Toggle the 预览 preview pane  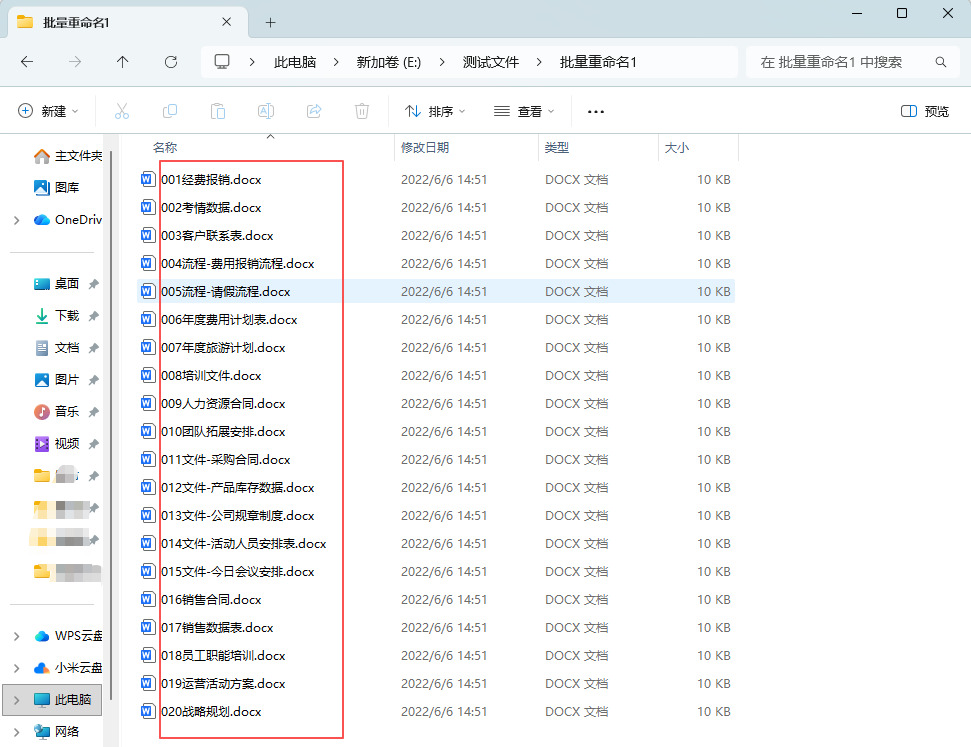tap(925, 111)
